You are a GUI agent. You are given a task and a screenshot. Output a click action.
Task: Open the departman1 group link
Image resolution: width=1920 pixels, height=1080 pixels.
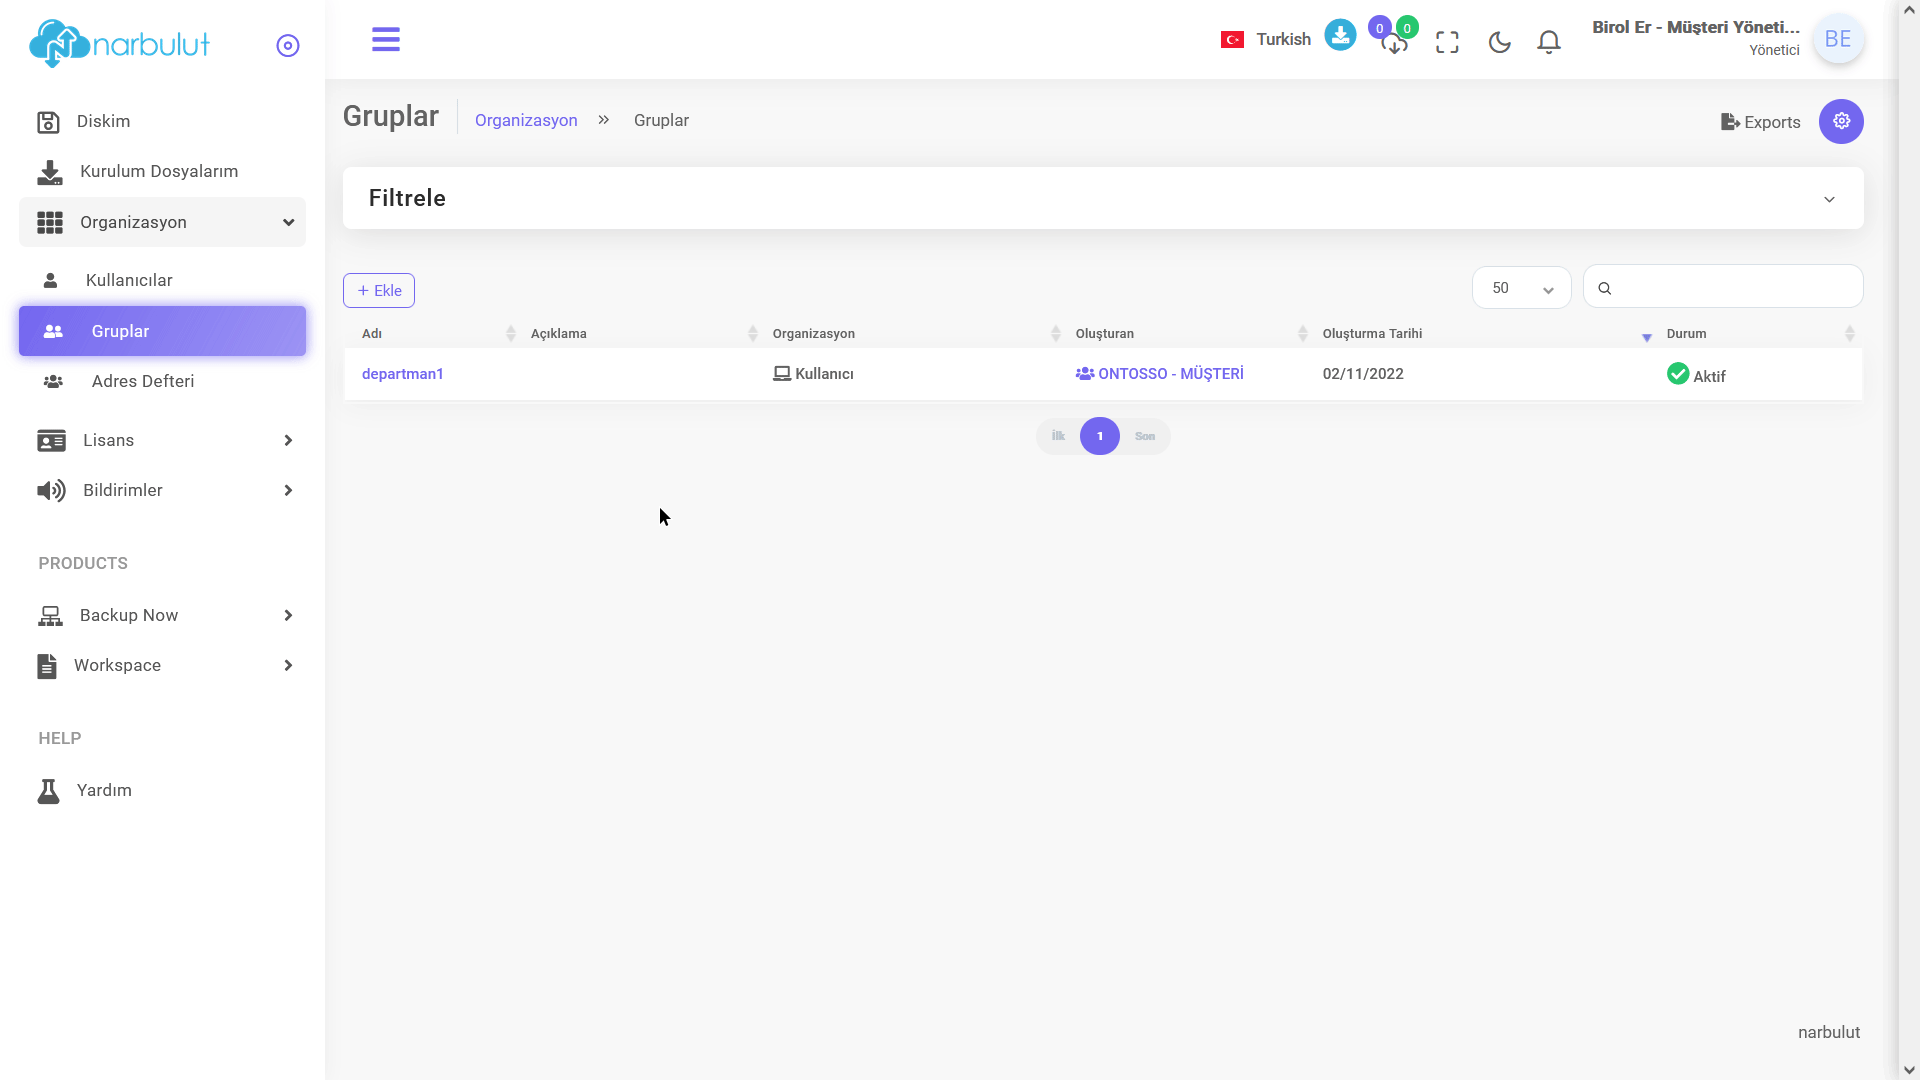[x=402, y=374]
